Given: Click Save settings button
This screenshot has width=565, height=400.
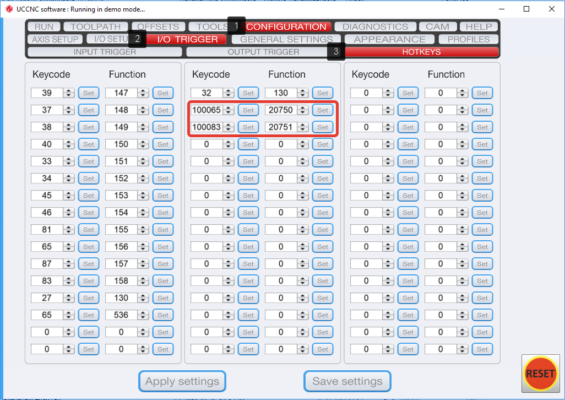Looking at the screenshot, I should 347,381.
